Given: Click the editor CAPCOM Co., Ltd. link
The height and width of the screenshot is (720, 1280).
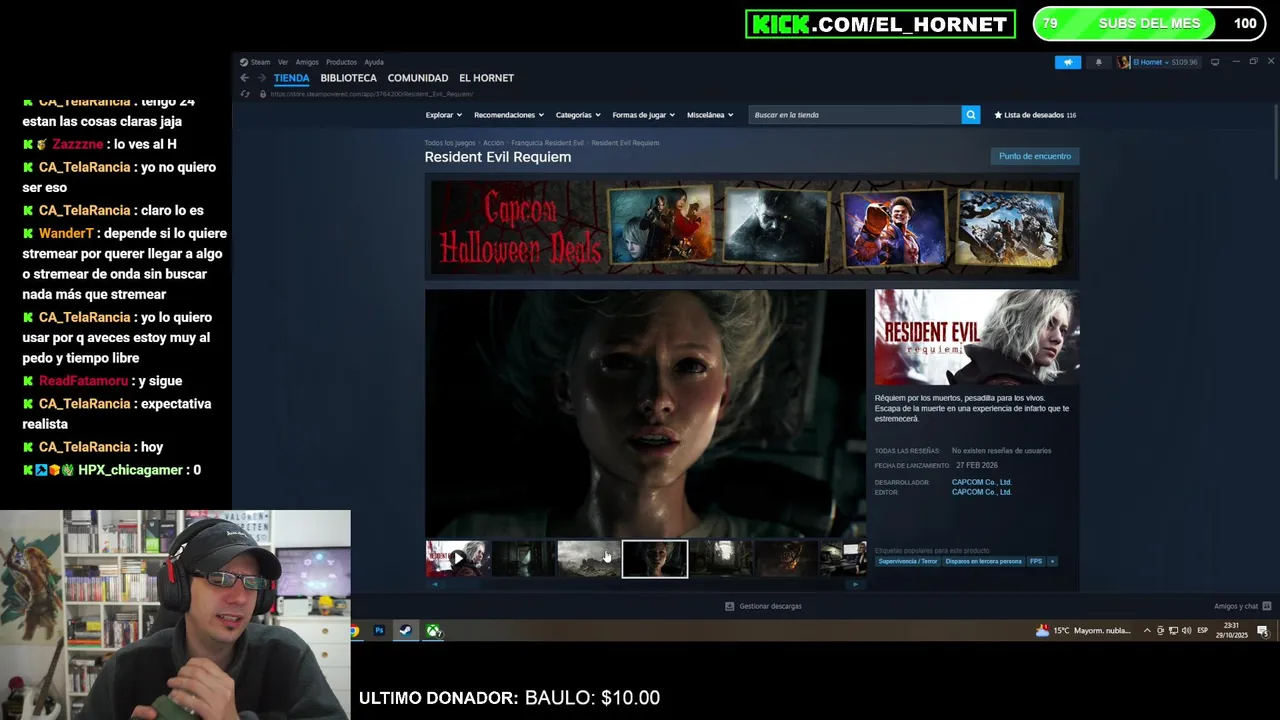Looking at the screenshot, I should point(981,492).
